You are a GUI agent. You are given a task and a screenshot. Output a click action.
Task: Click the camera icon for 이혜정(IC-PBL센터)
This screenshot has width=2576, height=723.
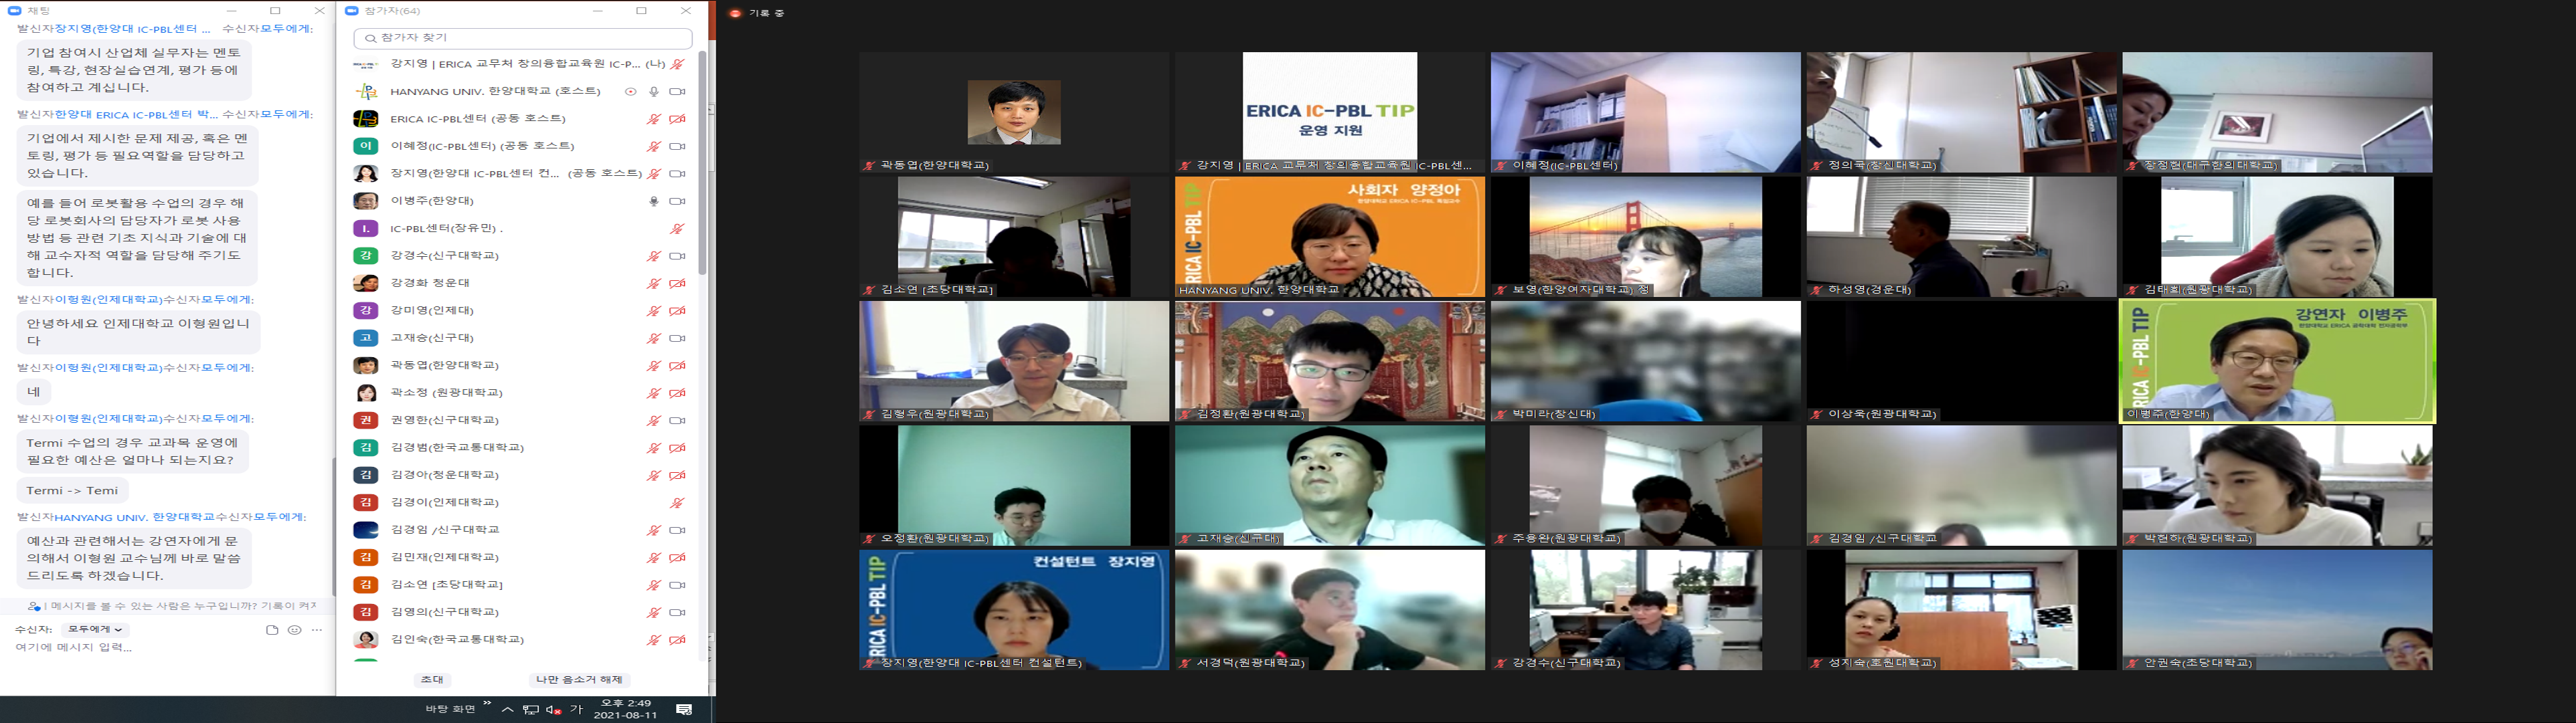click(677, 146)
